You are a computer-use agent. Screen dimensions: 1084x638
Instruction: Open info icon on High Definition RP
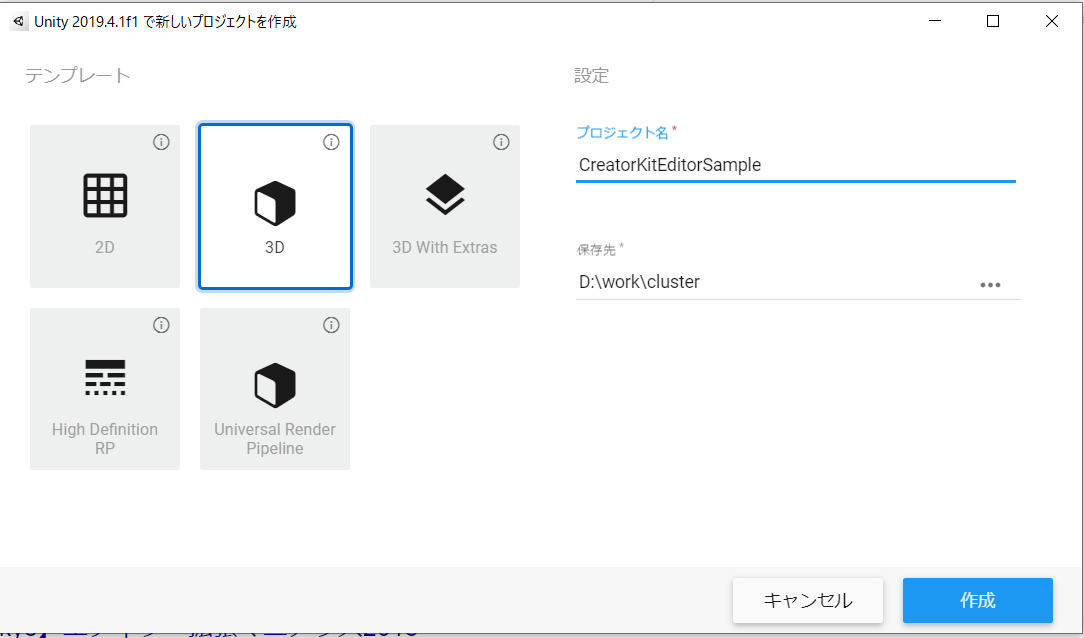point(161,325)
